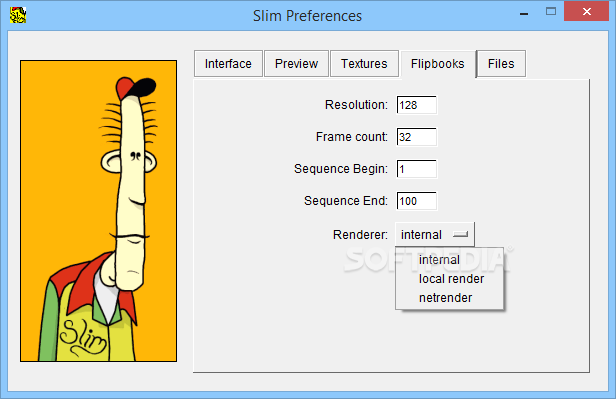This screenshot has width=616, height=399.
Task: Close the Slim Preferences window
Action: click(x=586, y=12)
